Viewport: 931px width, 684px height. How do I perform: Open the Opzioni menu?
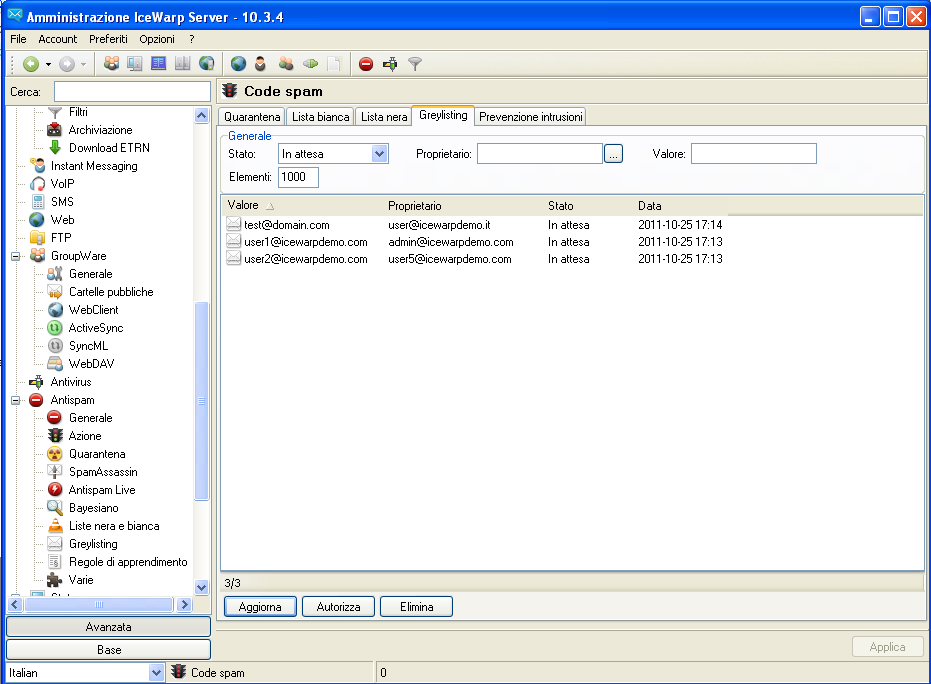click(157, 39)
